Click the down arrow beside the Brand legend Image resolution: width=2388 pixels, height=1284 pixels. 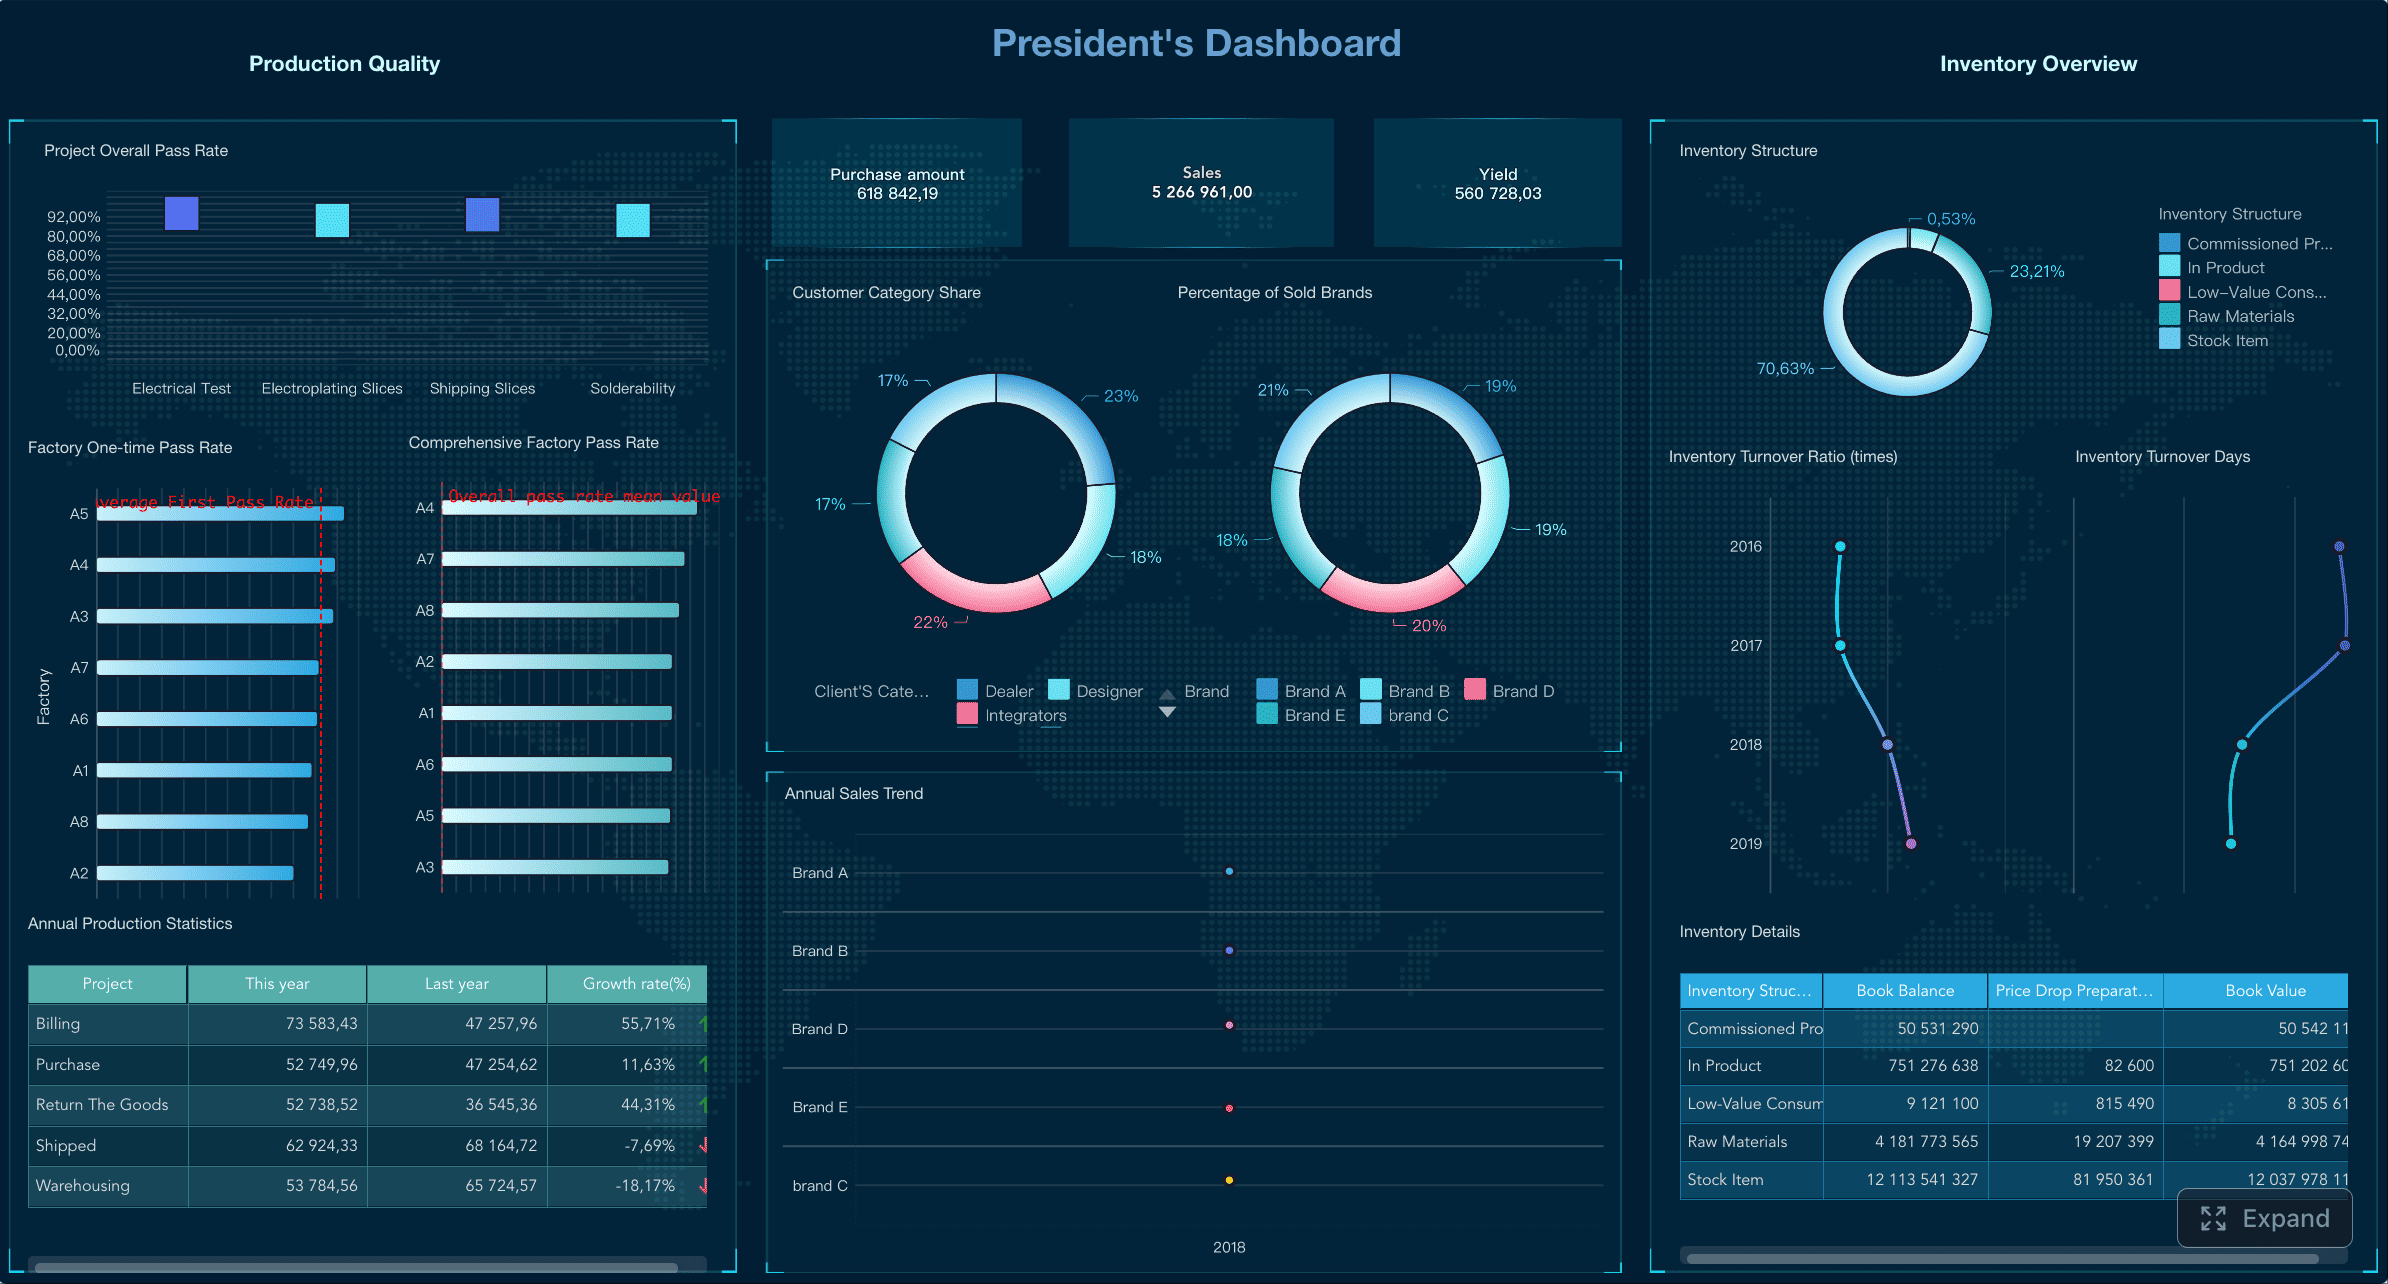tap(1166, 712)
